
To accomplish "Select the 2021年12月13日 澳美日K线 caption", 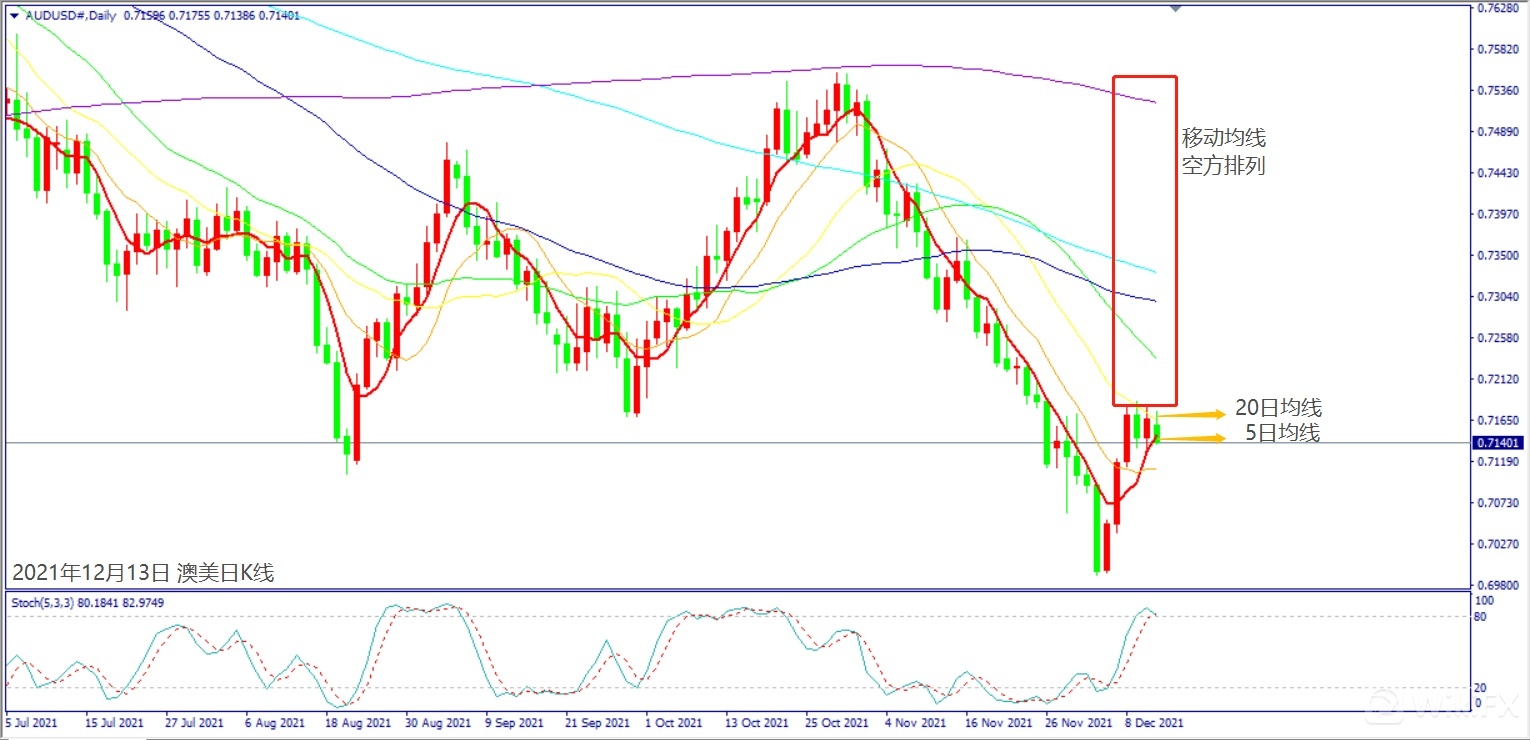I will [143, 573].
